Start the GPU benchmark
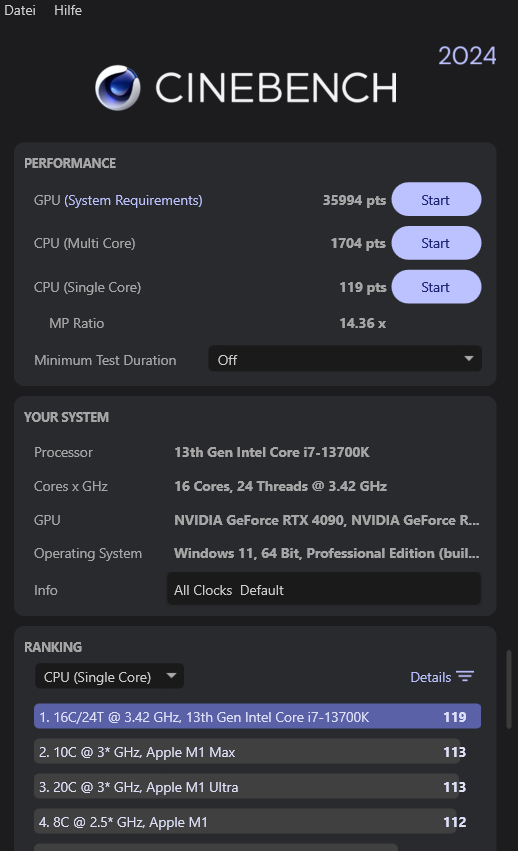The height and width of the screenshot is (851, 518). point(436,200)
